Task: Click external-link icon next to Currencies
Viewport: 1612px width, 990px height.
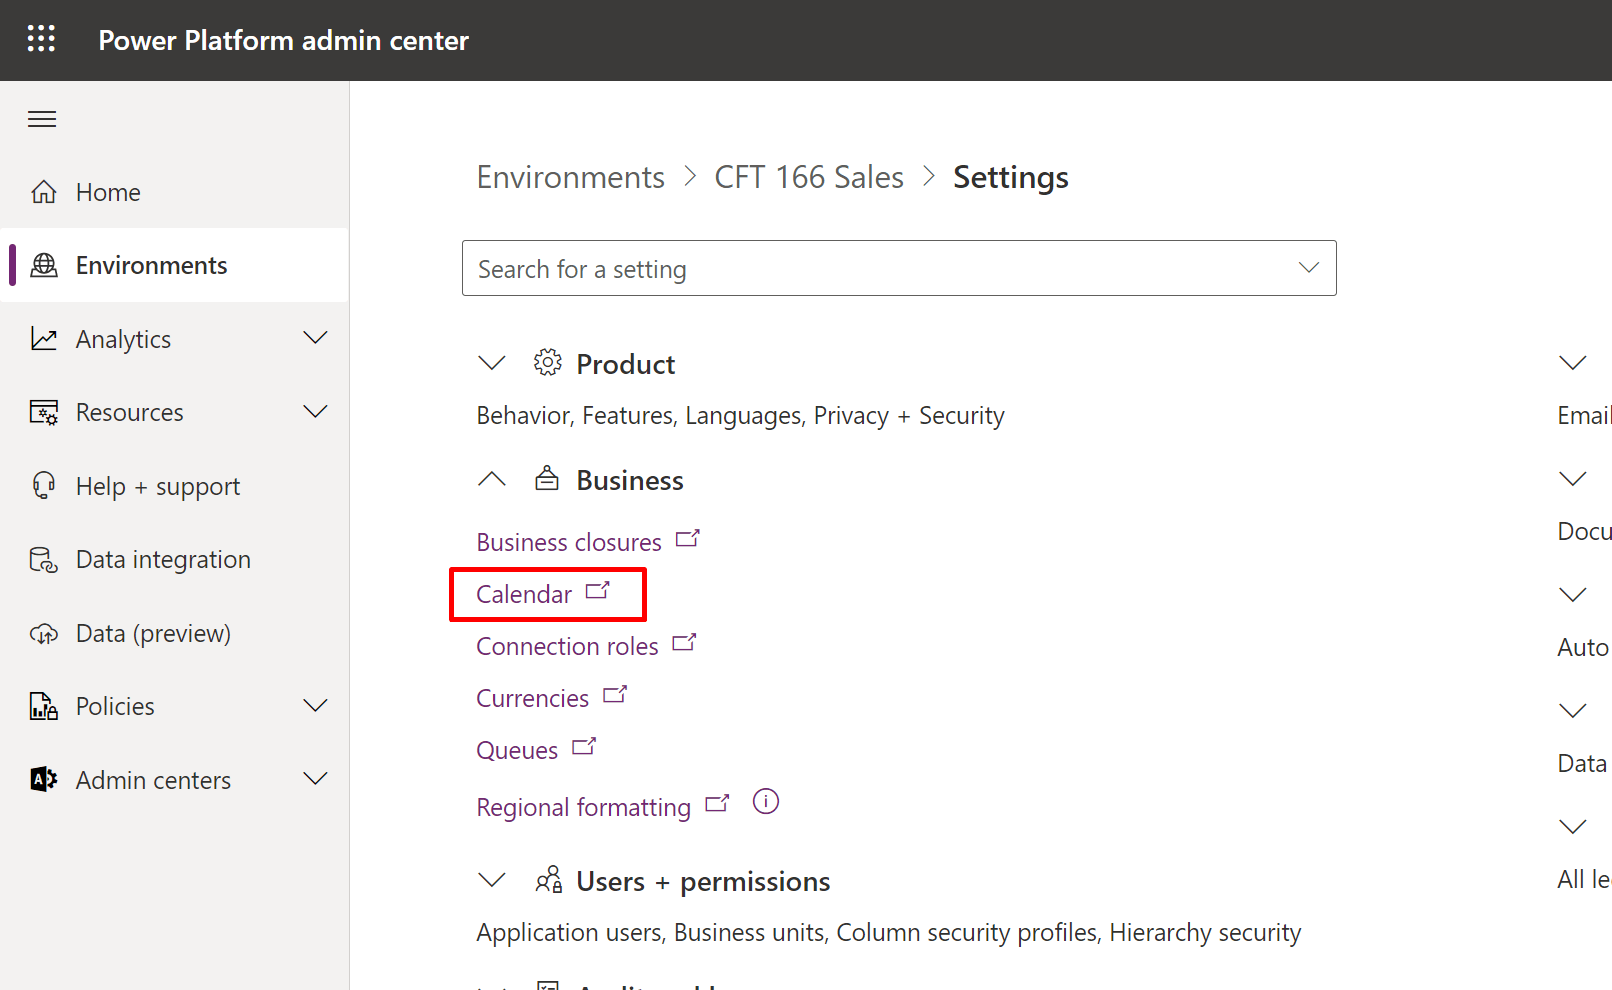Action: 615,694
